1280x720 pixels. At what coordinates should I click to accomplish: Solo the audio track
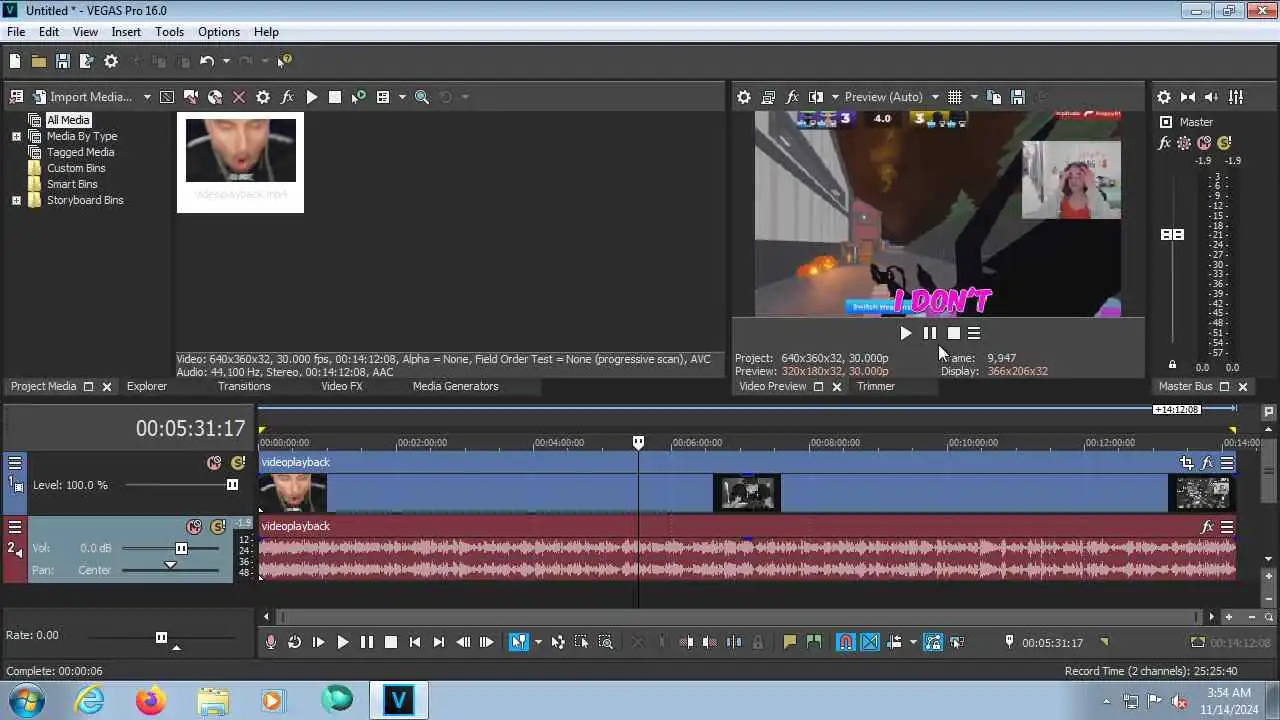tap(217, 527)
